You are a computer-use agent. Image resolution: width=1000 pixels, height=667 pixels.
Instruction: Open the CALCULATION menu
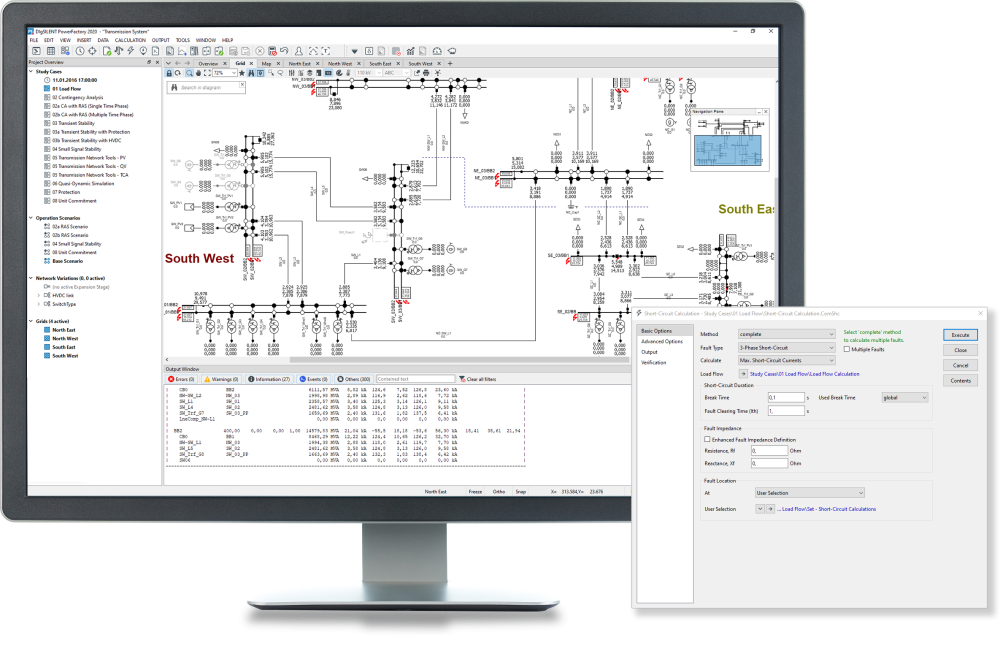click(130, 40)
